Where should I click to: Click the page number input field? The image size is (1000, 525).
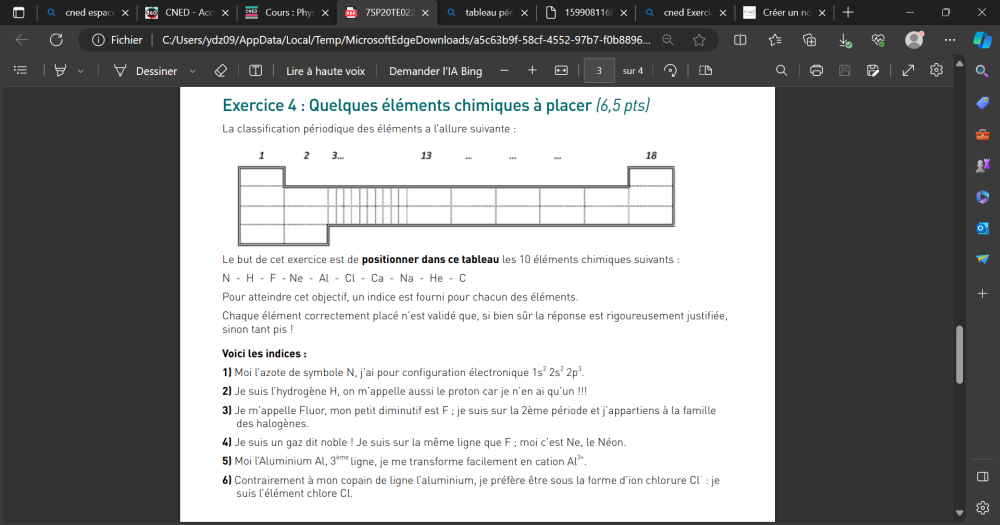click(599, 71)
